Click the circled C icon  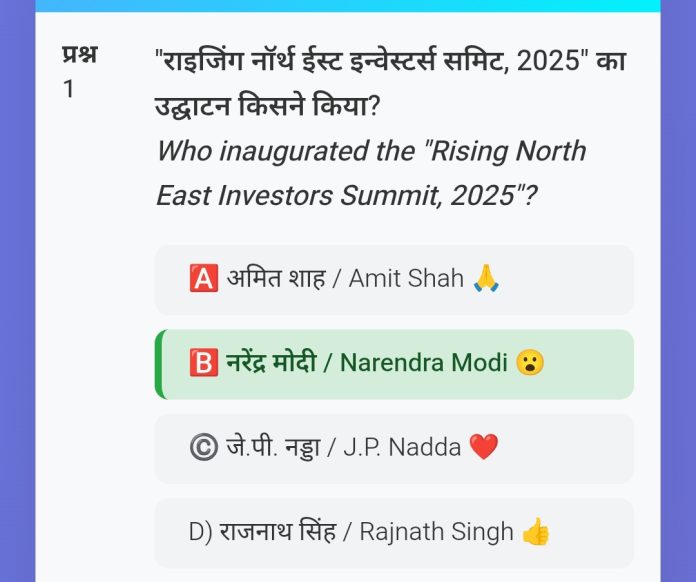point(203,447)
